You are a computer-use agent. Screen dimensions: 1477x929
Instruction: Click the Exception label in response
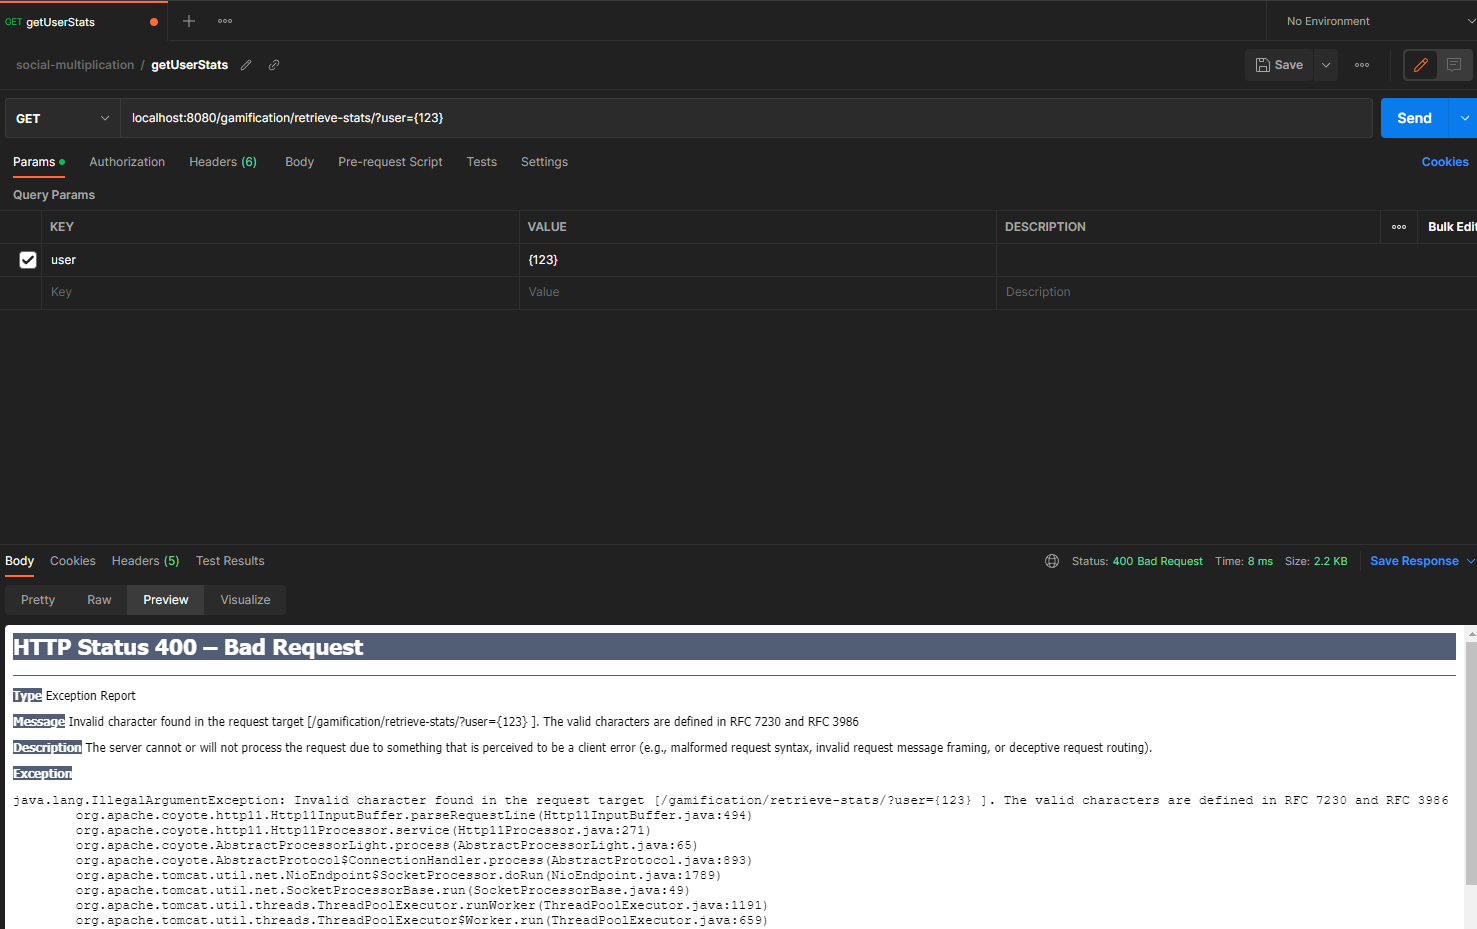[42, 773]
